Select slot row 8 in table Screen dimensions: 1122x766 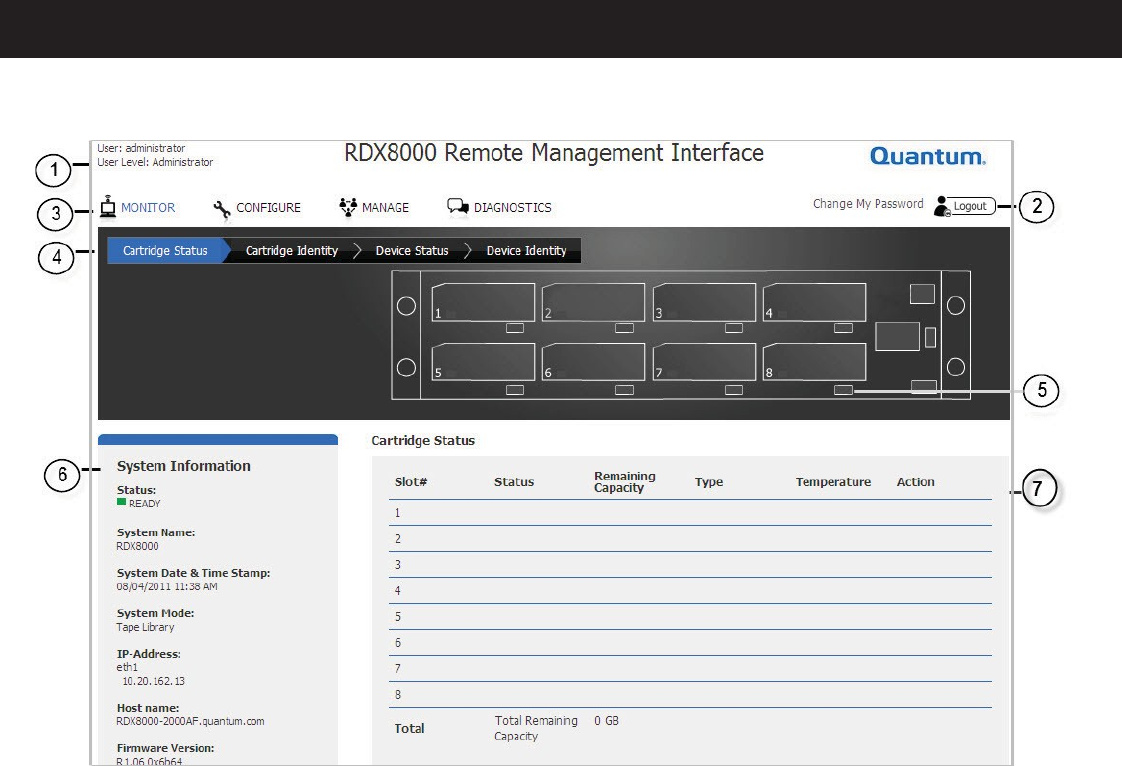pyautogui.click(x=691, y=694)
